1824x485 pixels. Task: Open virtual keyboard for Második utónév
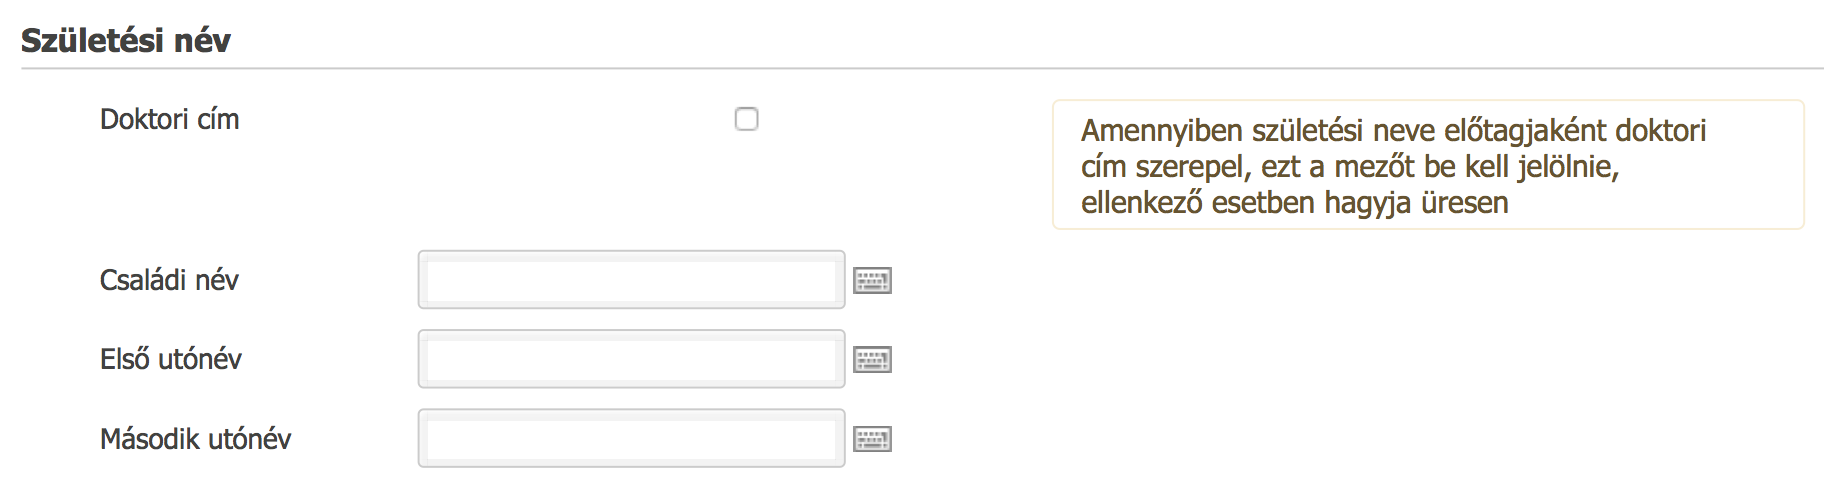pyautogui.click(x=872, y=438)
